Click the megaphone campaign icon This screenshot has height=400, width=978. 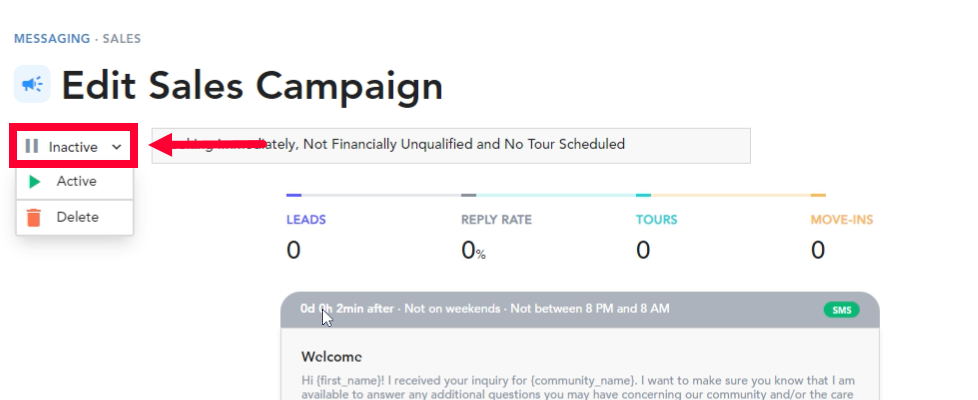tap(32, 84)
